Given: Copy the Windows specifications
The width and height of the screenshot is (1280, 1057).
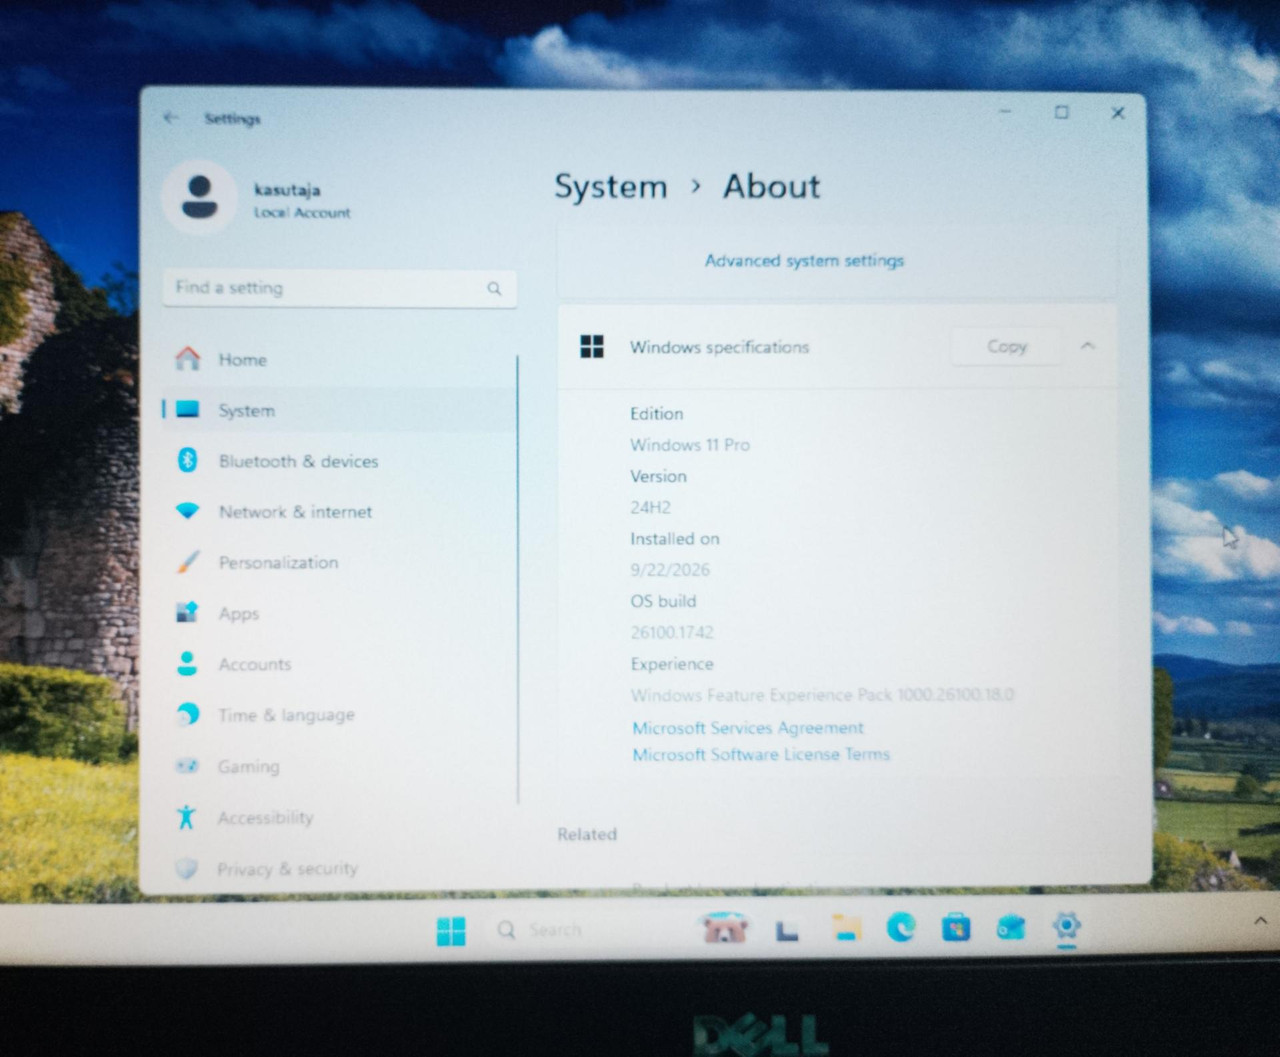Looking at the screenshot, I should point(1006,346).
